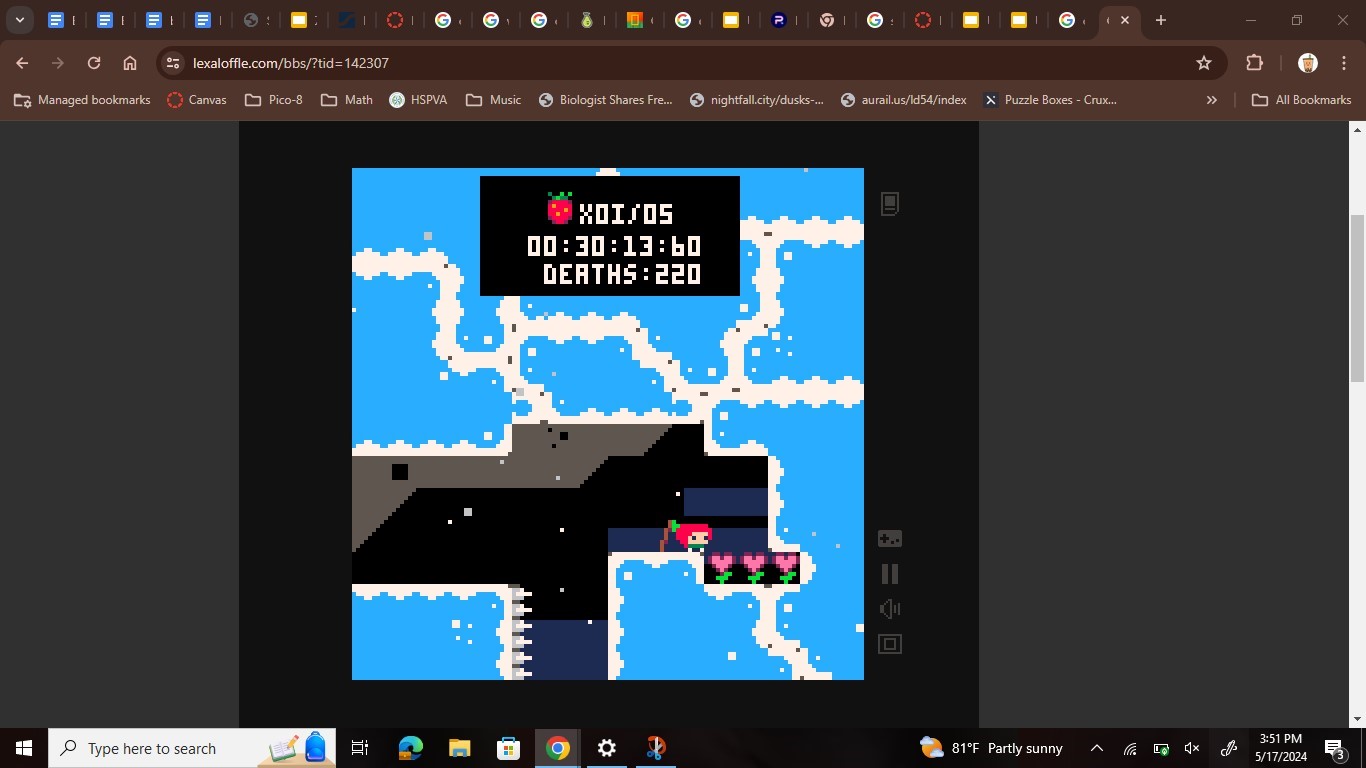Open Snipping Tool from the taskbar
This screenshot has height=768, width=1366.
tap(656, 748)
